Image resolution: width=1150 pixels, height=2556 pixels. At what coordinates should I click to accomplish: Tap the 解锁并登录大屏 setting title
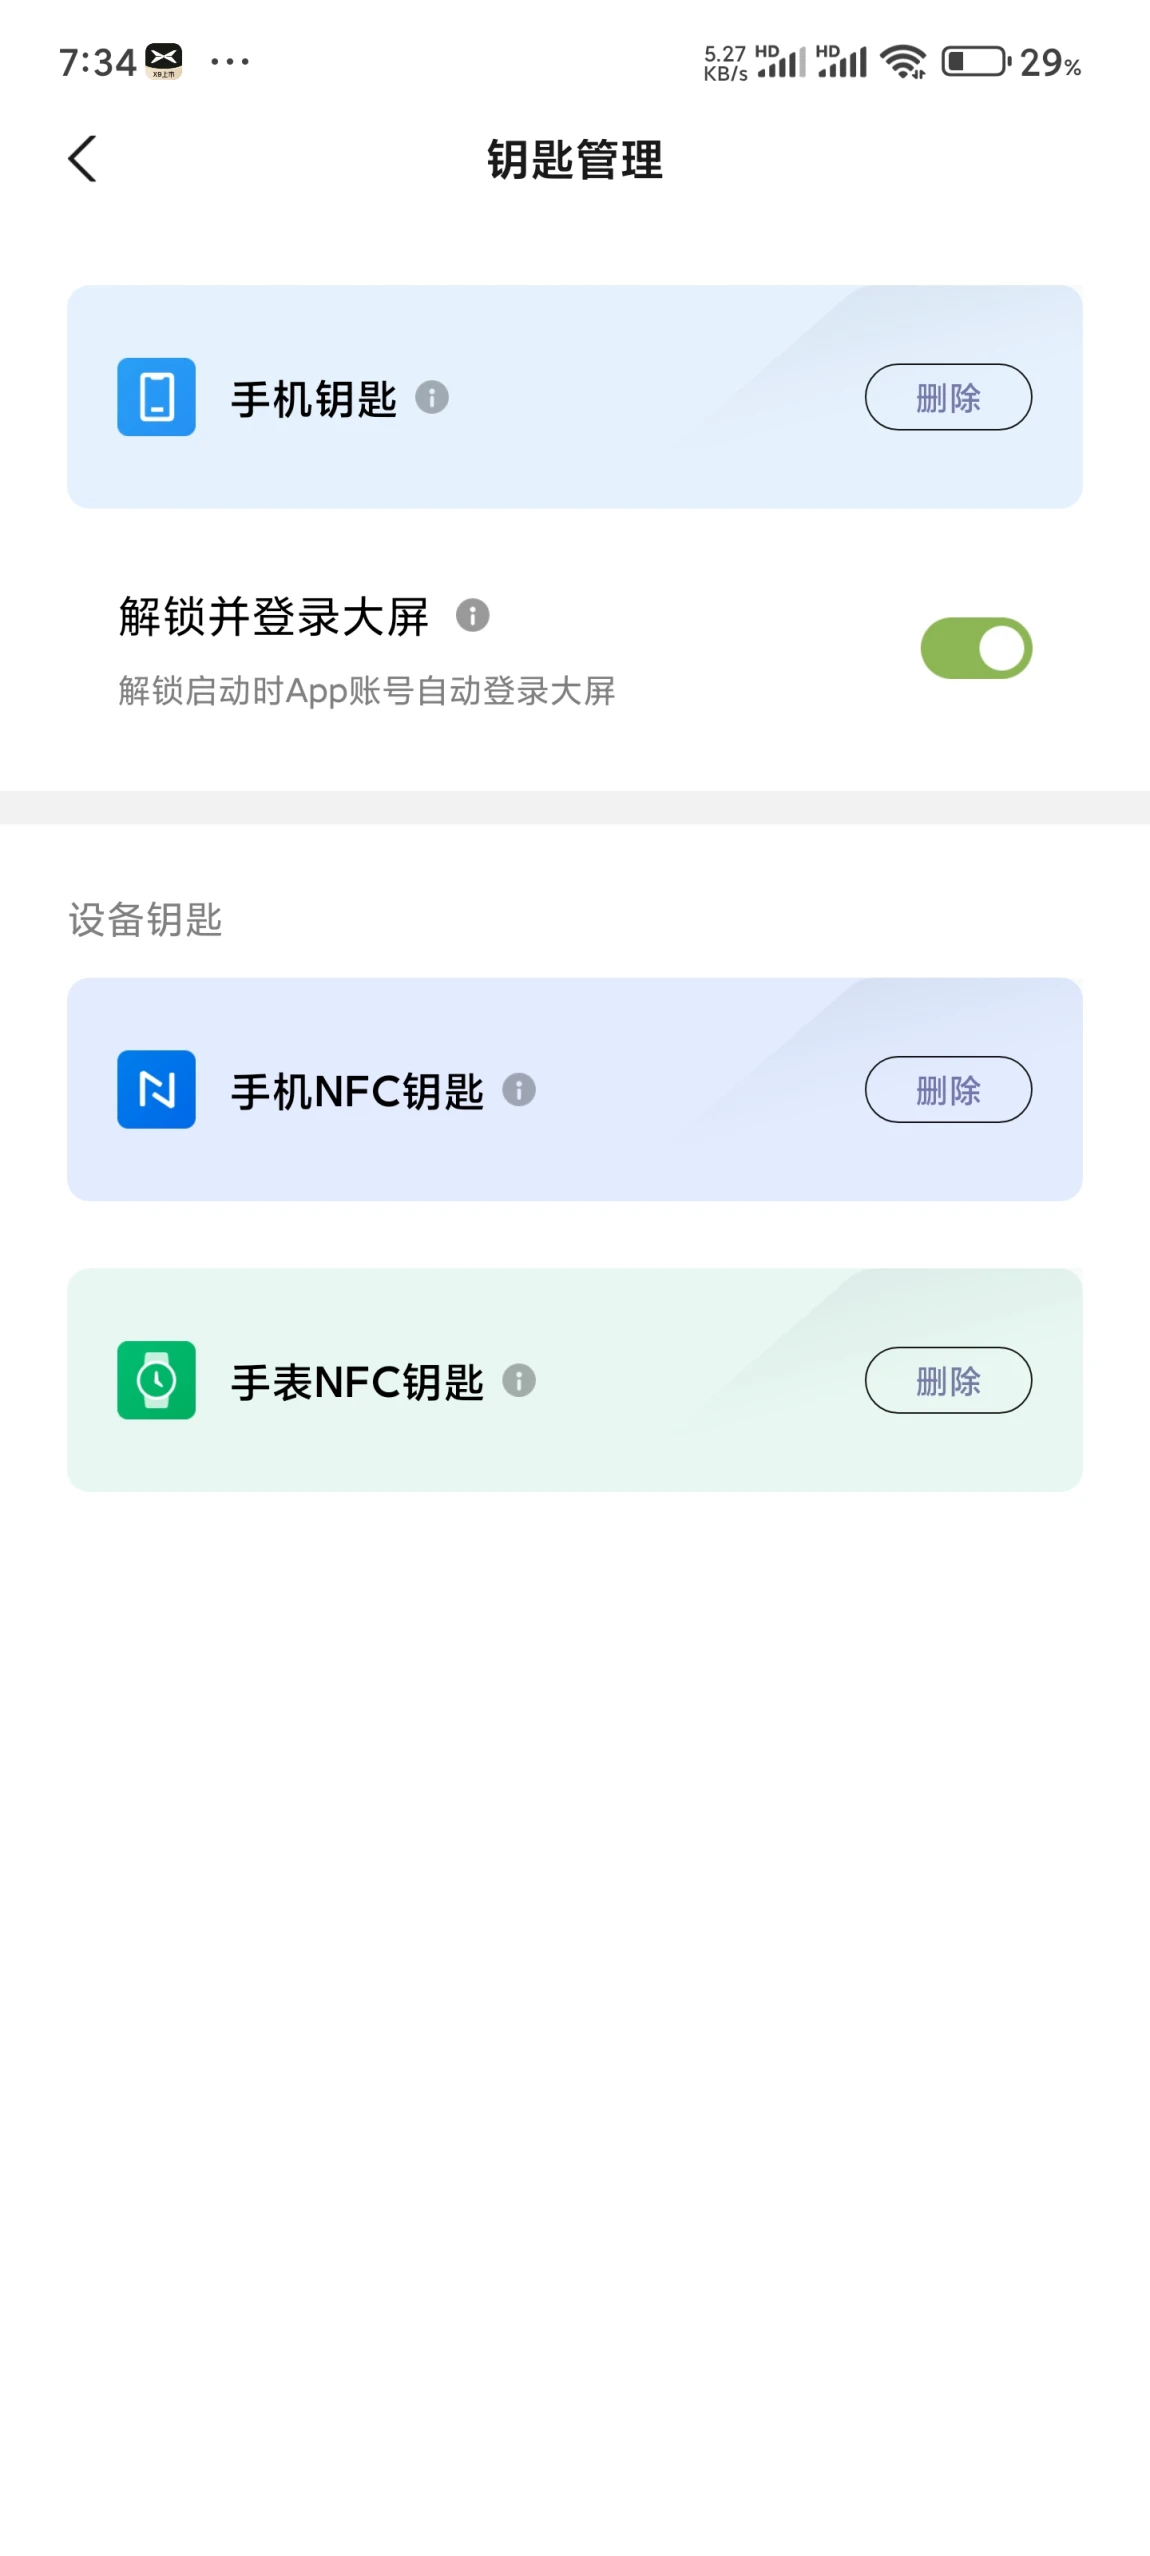tap(274, 616)
